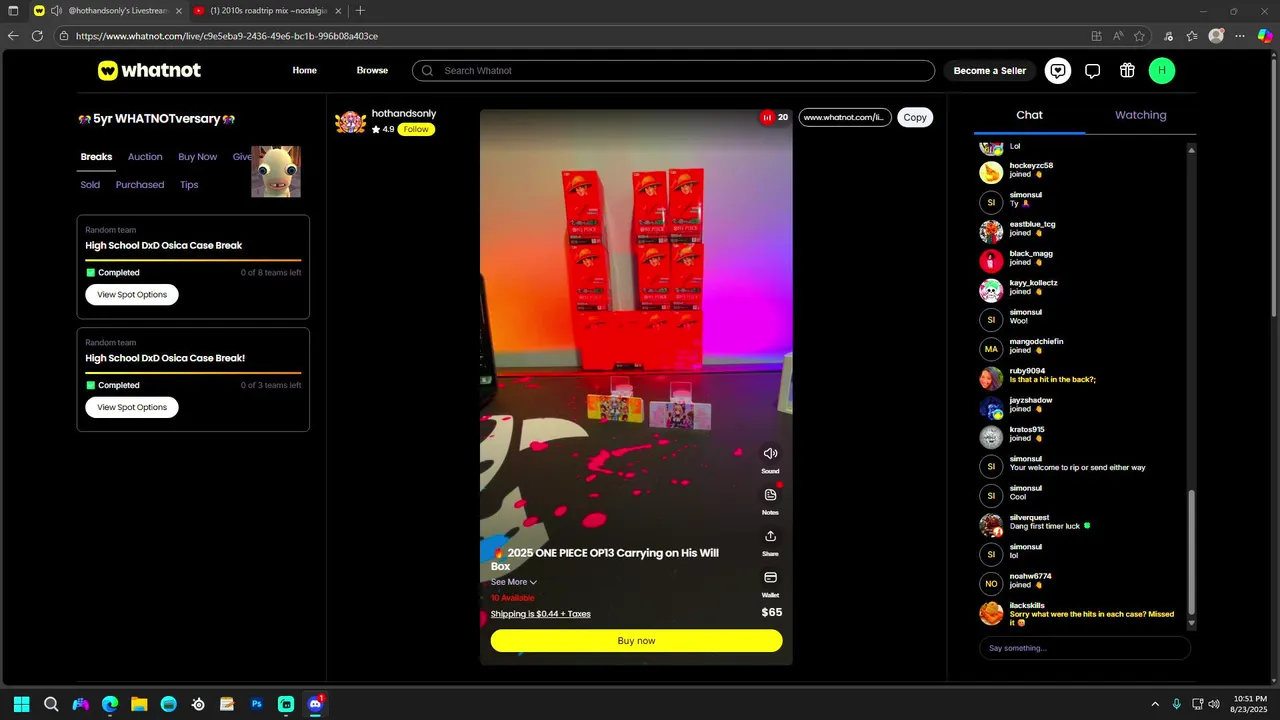
Task: Click the 10 Available text
Action: pos(512,598)
